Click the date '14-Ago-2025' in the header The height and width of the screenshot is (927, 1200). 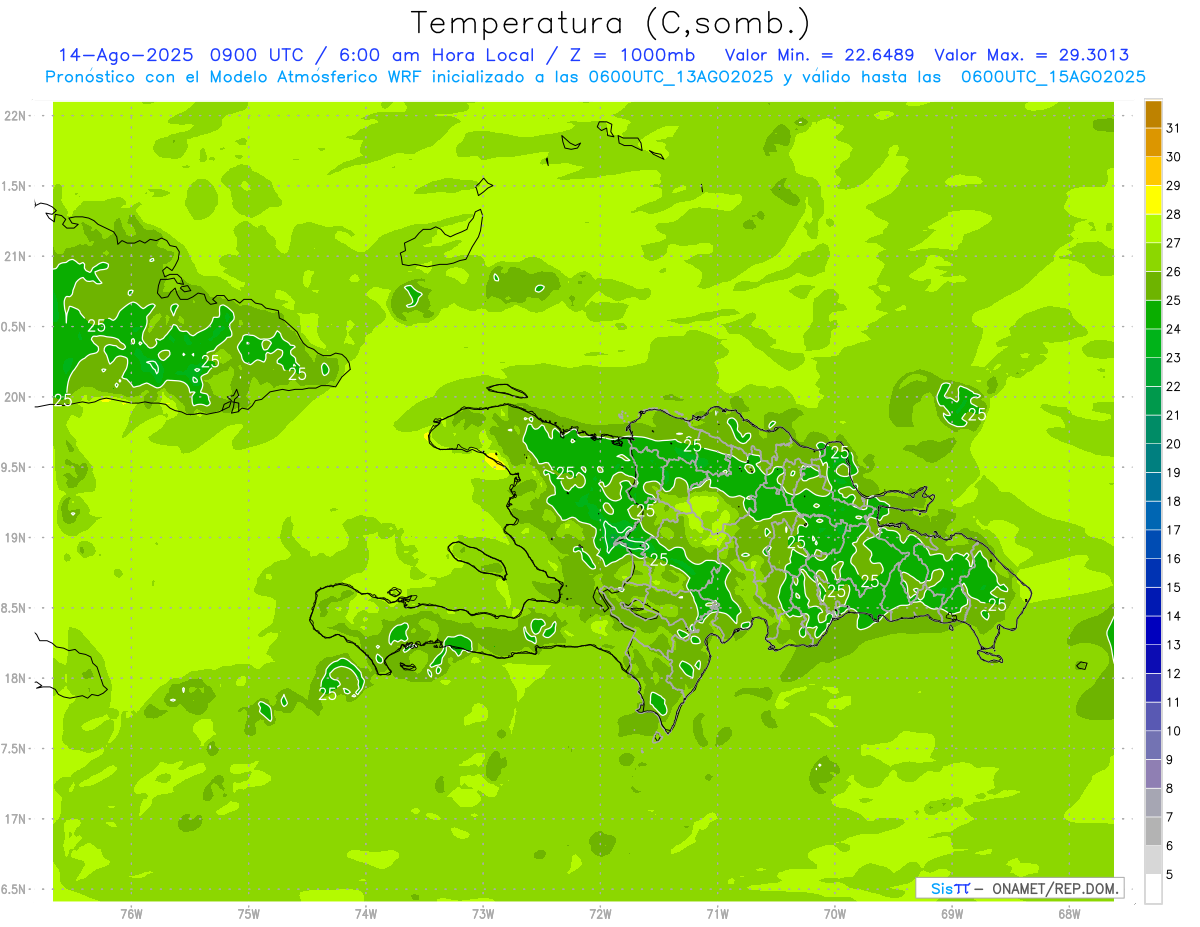click(x=125, y=55)
